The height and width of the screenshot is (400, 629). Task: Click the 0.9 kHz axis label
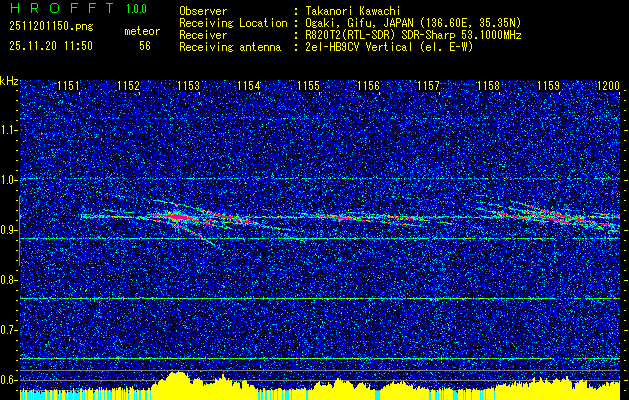coord(9,230)
